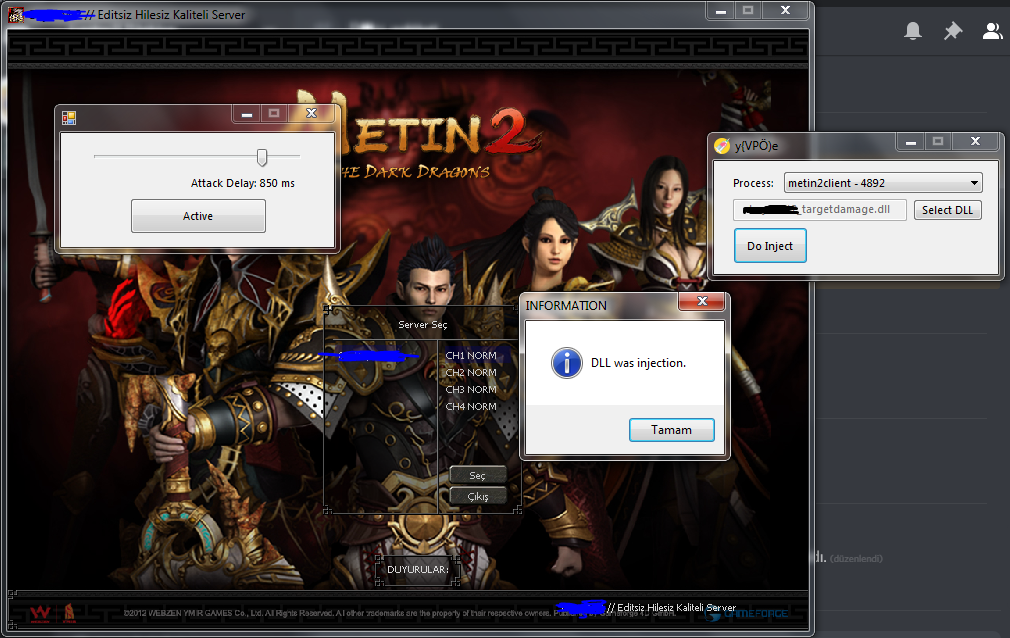This screenshot has width=1010, height=638.
Task: Click the Active button
Action: point(198,216)
